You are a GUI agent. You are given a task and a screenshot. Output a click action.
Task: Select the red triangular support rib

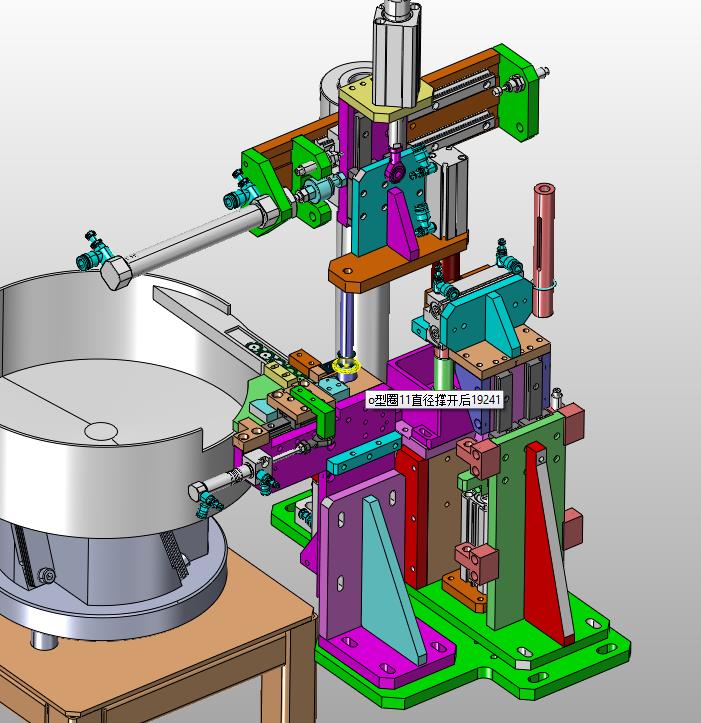[543, 544]
